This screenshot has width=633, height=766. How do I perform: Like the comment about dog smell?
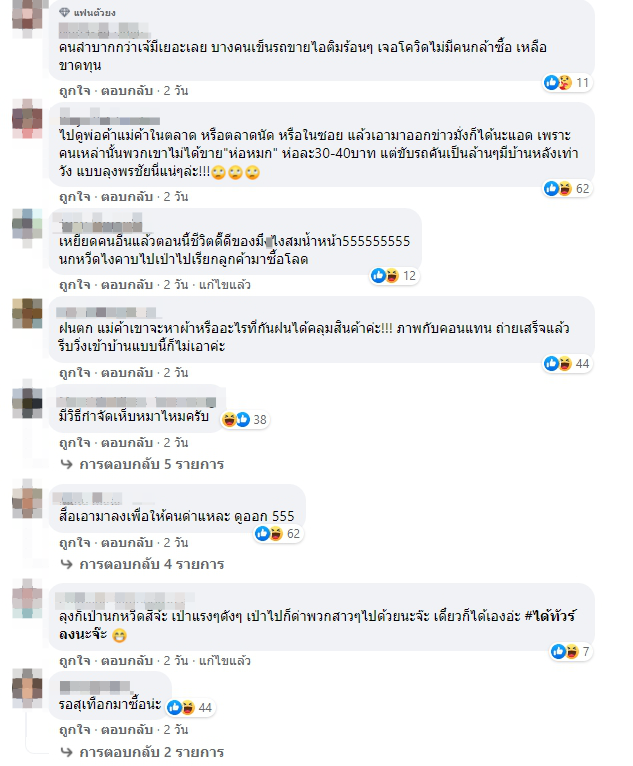coord(75,443)
